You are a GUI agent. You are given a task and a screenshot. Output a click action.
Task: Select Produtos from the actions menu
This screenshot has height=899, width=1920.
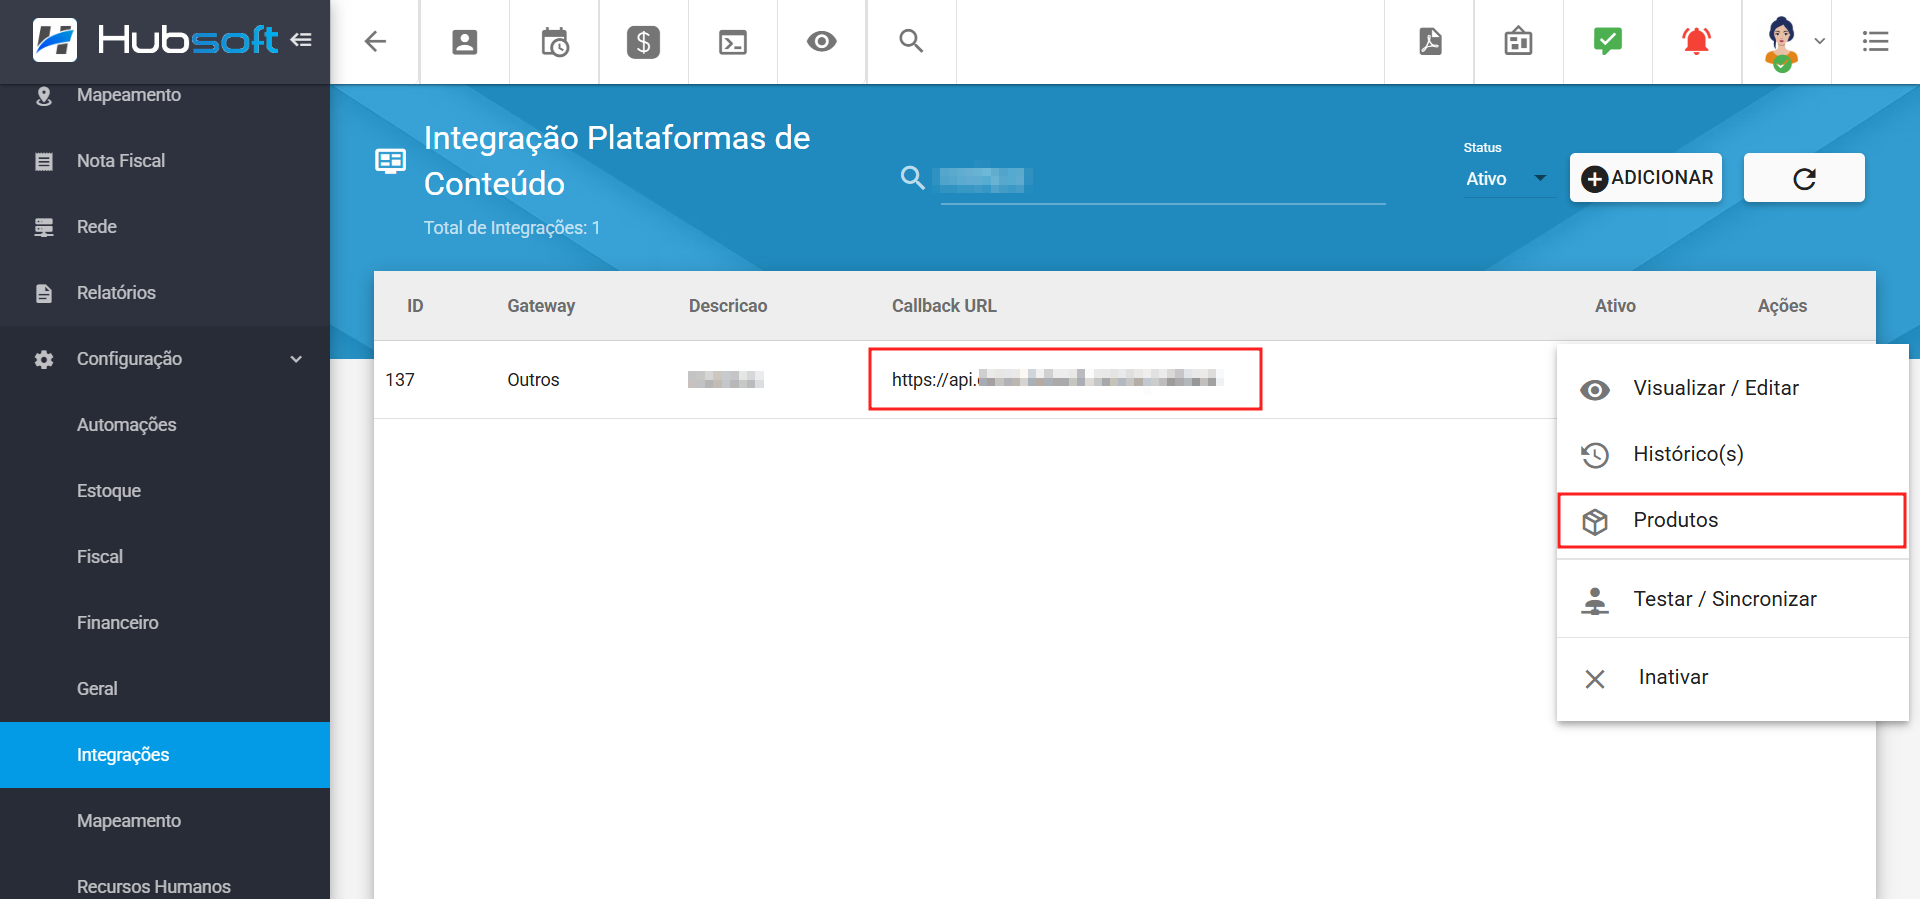[1731, 520]
